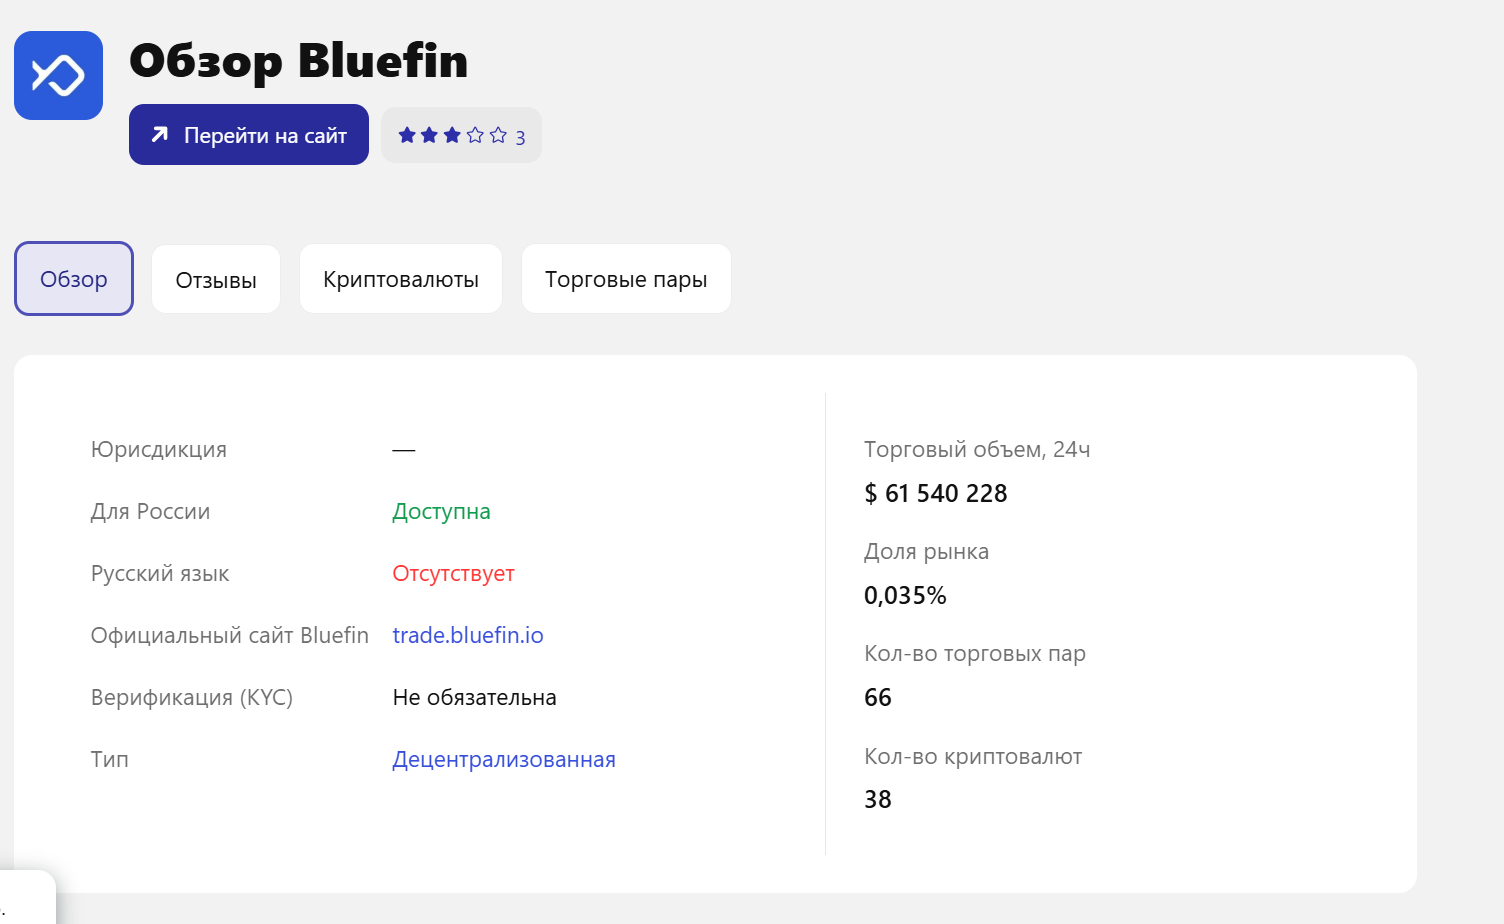Viewport: 1504px width, 924px height.
Task: Switch to the Отзывы tab
Action: coord(215,278)
